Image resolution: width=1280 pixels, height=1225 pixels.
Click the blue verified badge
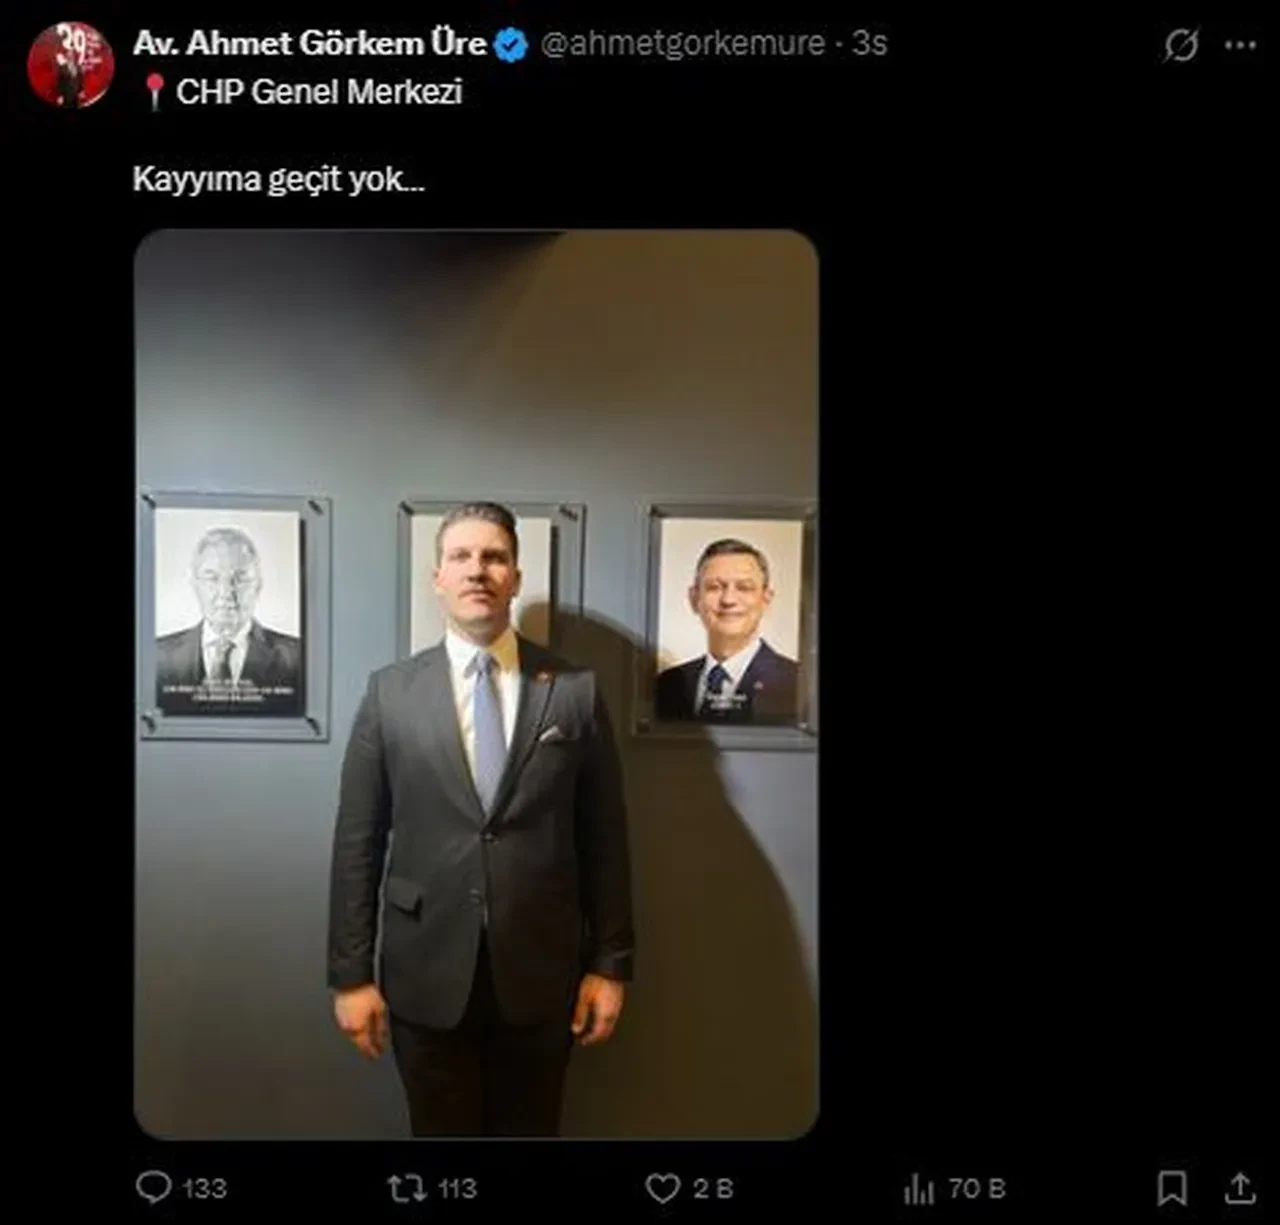pyautogui.click(x=511, y=42)
